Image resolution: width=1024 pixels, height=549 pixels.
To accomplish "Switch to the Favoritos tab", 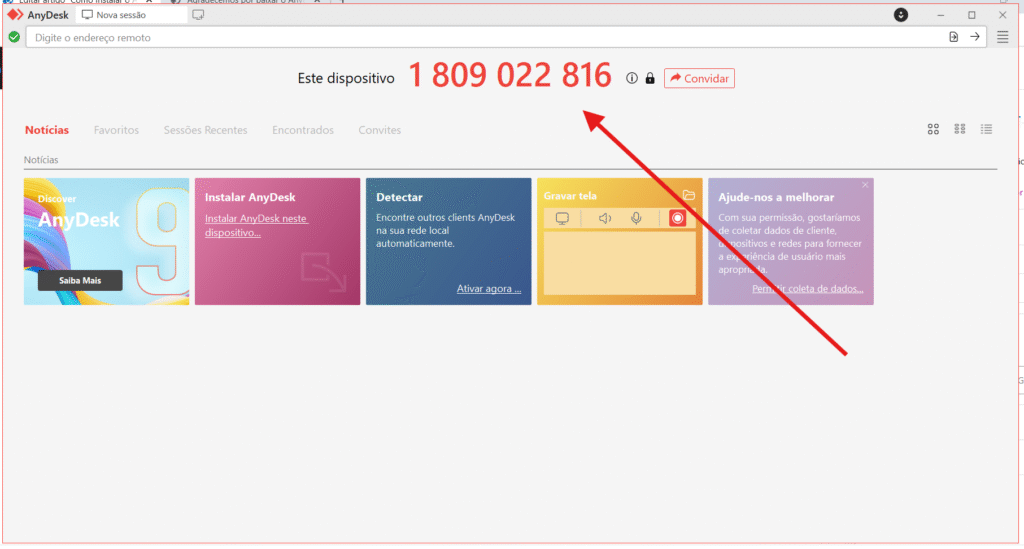I will coord(116,130).
